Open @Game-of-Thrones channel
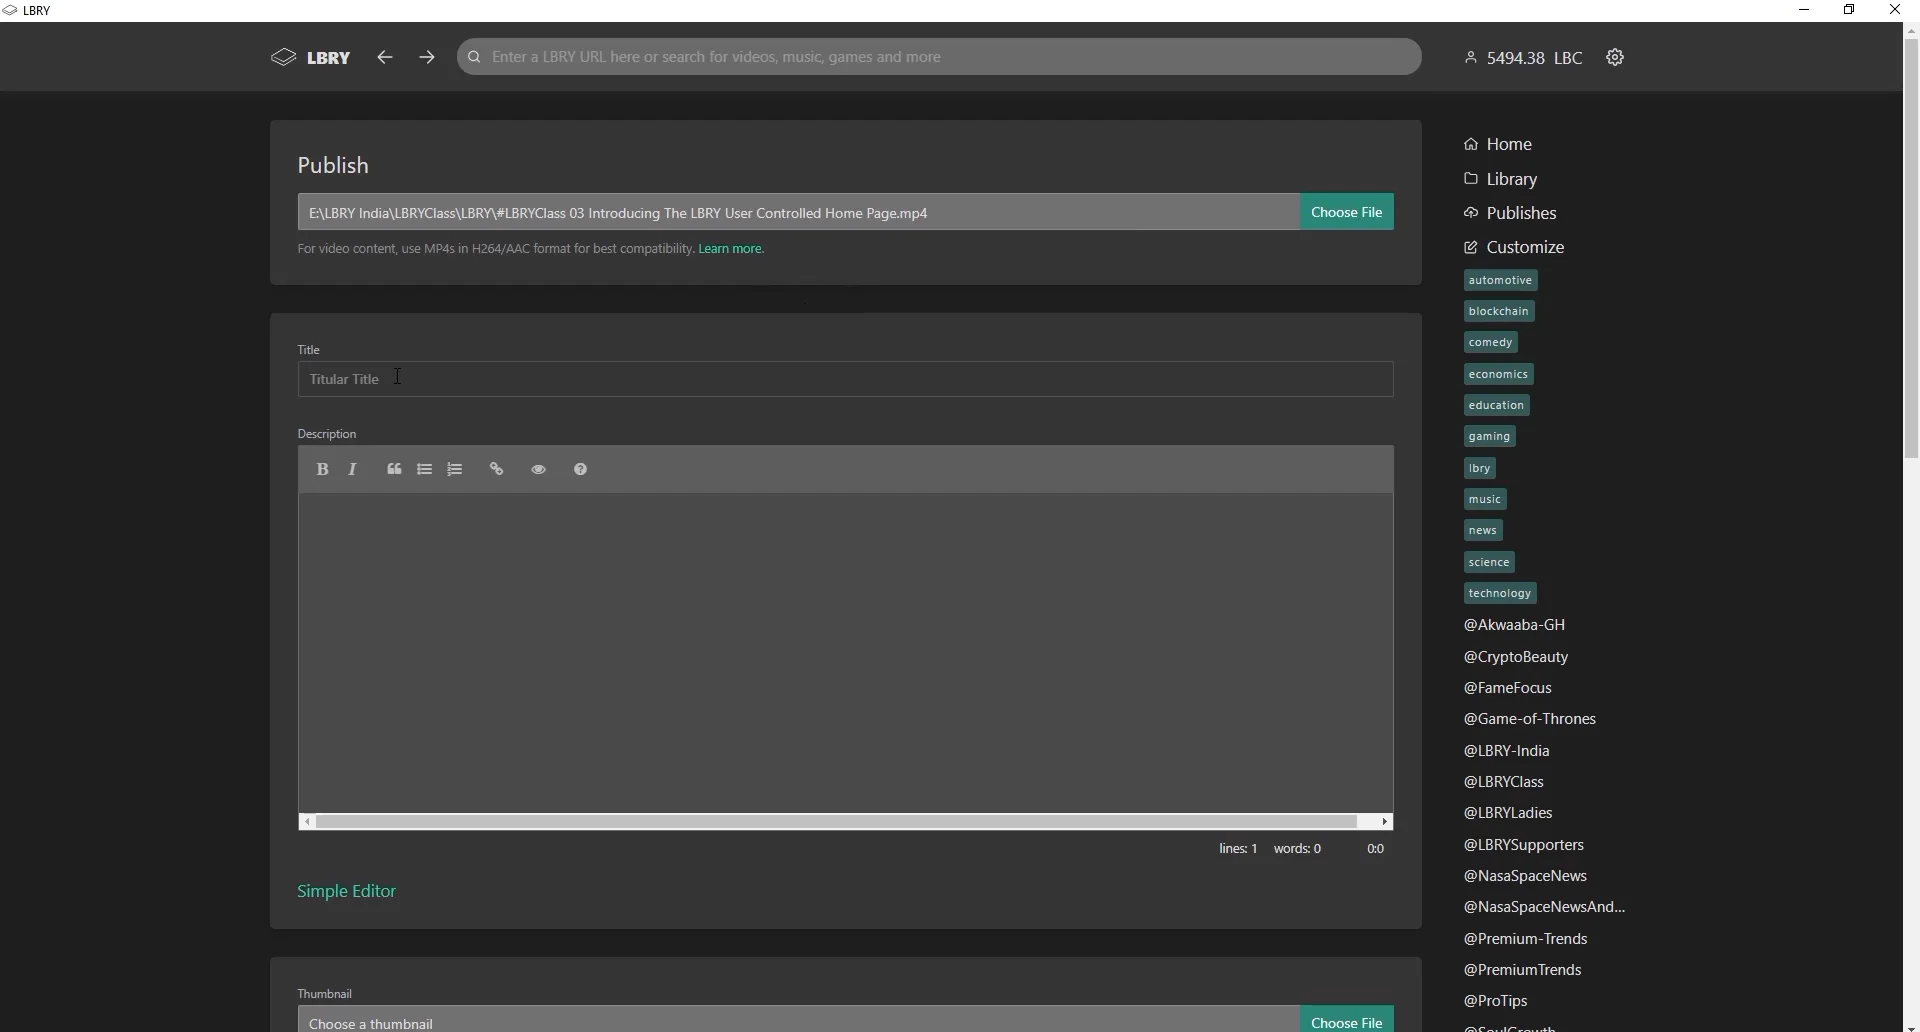Viewport: 1920px width, 1032px height. click(x=1529, y=719)
